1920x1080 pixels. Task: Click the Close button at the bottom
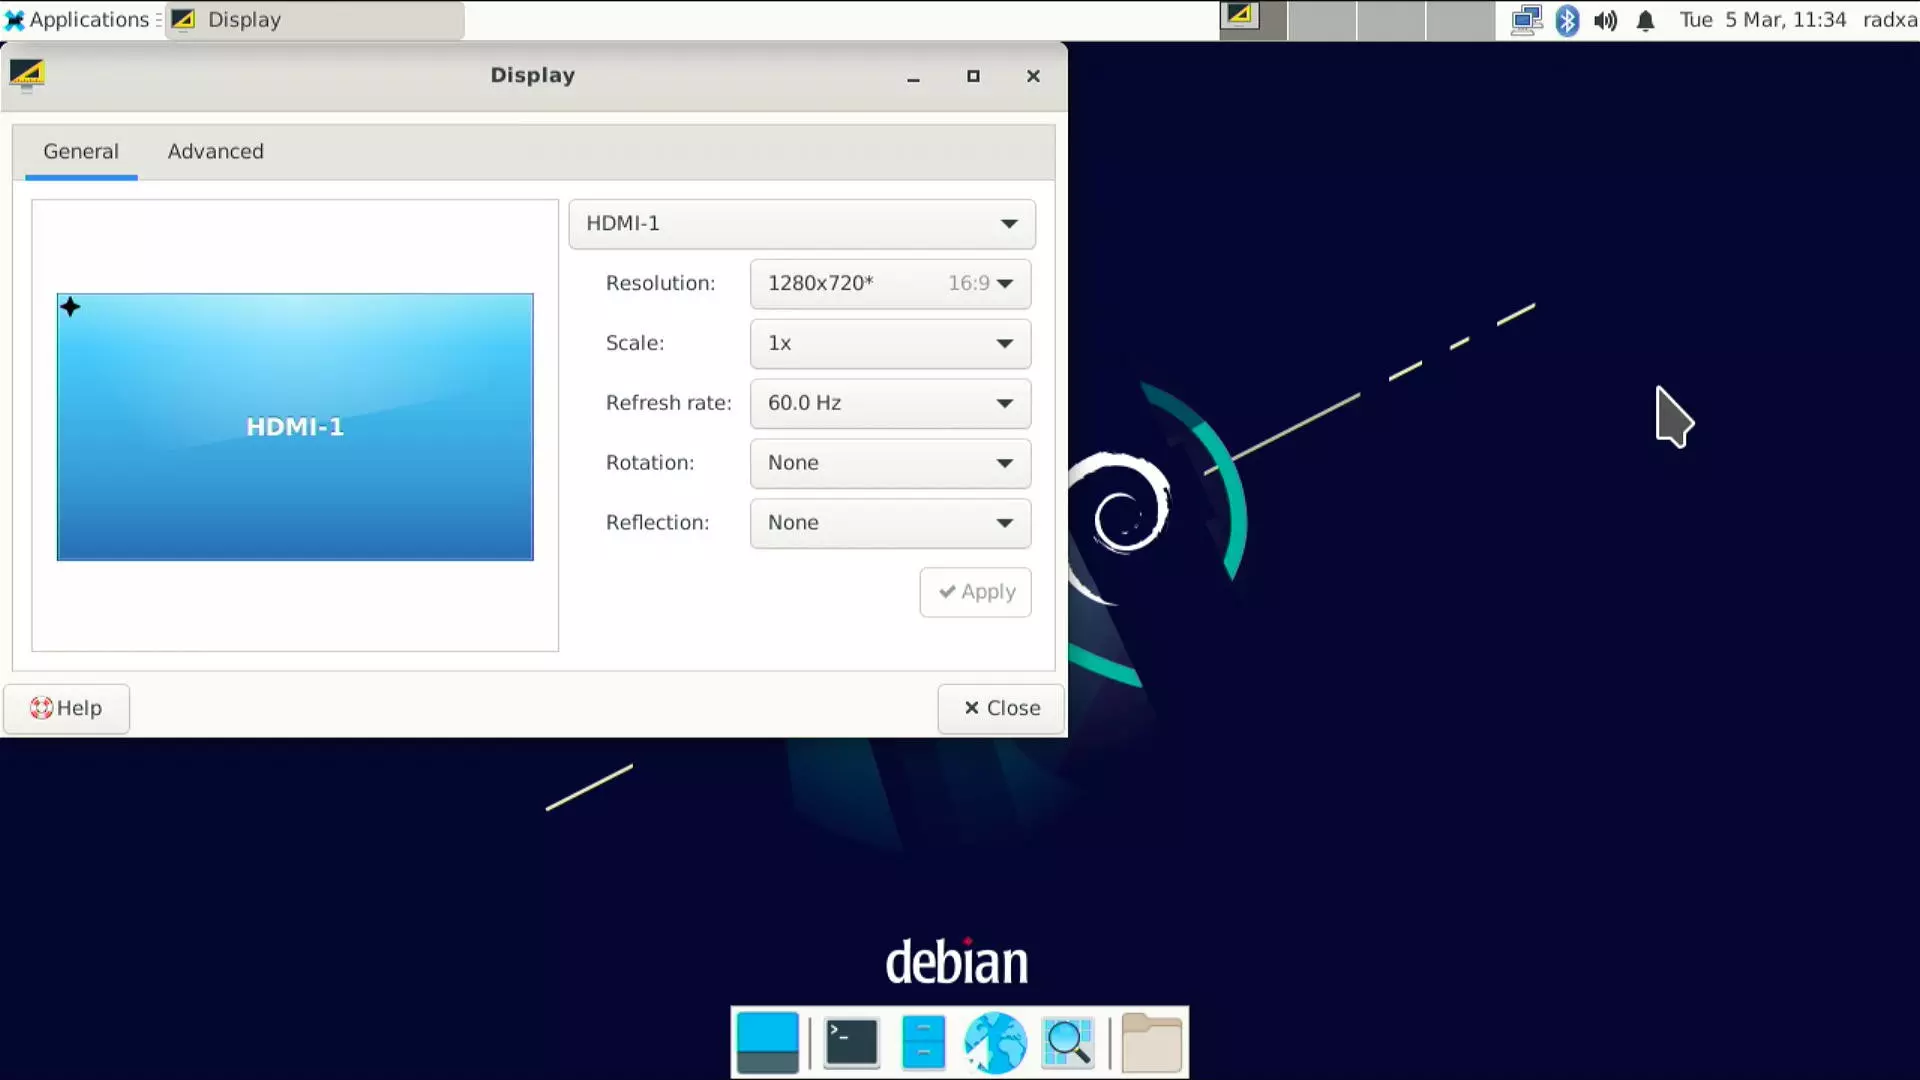pyautogui.click(x=1001, y=709)
